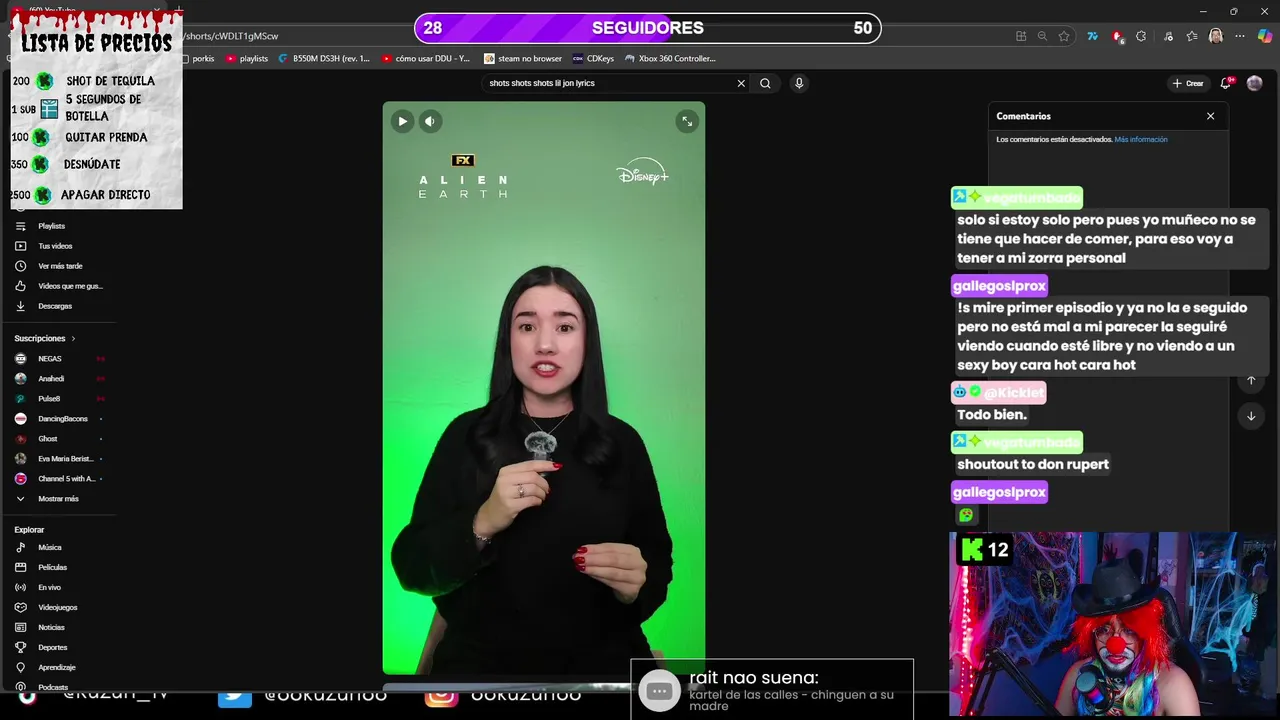Mute the short's volume speaker icon
The image size is (1280, 720).
point(430,121)
